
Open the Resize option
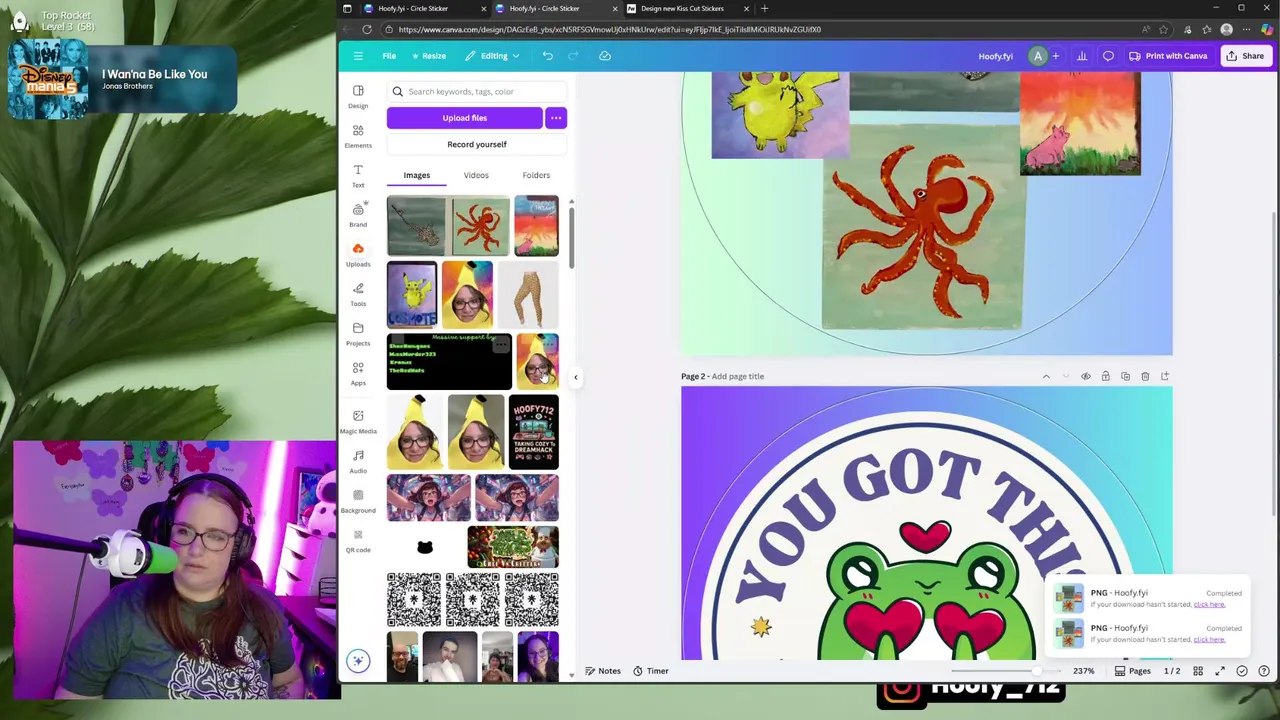coord(427,56)
